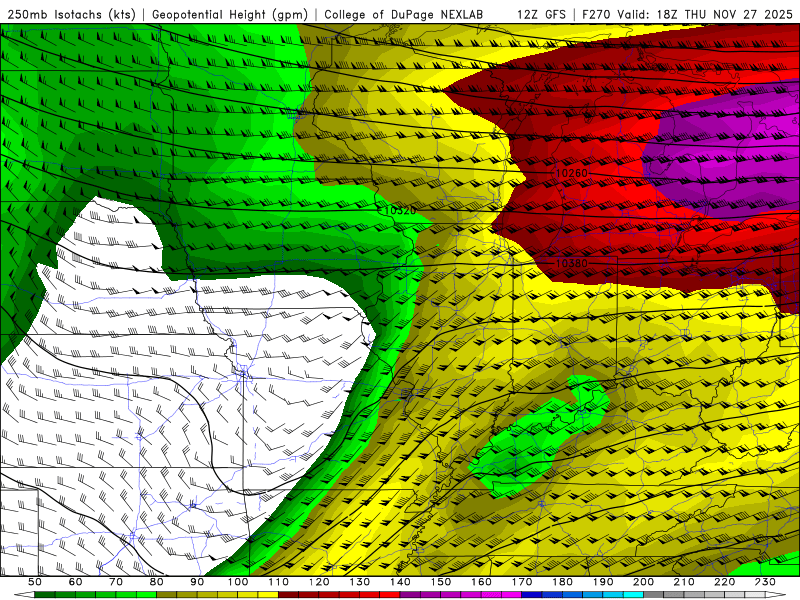This screenshot has height=600, width=800.
Task: Click the 70 label on the color scale
Action: (x=116, y=582)
